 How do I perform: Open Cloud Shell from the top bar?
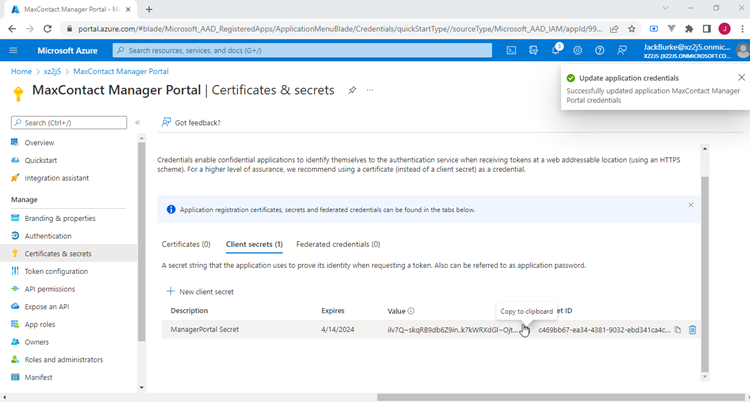[x=511, y=50]
